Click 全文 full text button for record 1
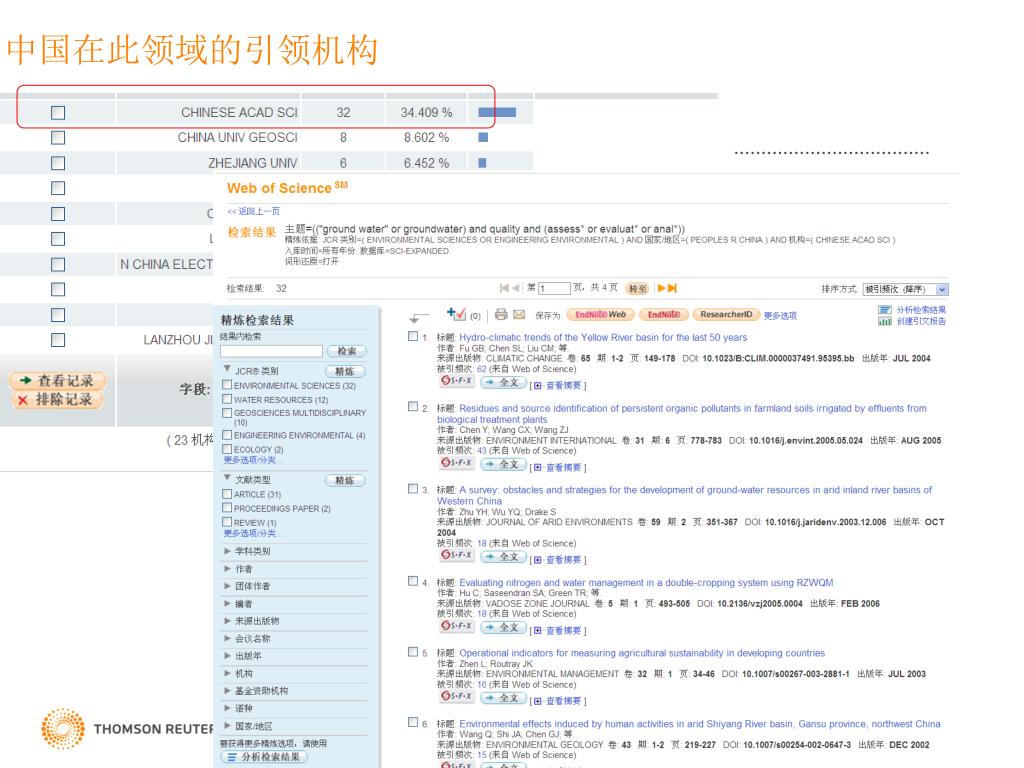 pyautogui.click(x=504, y=382)
